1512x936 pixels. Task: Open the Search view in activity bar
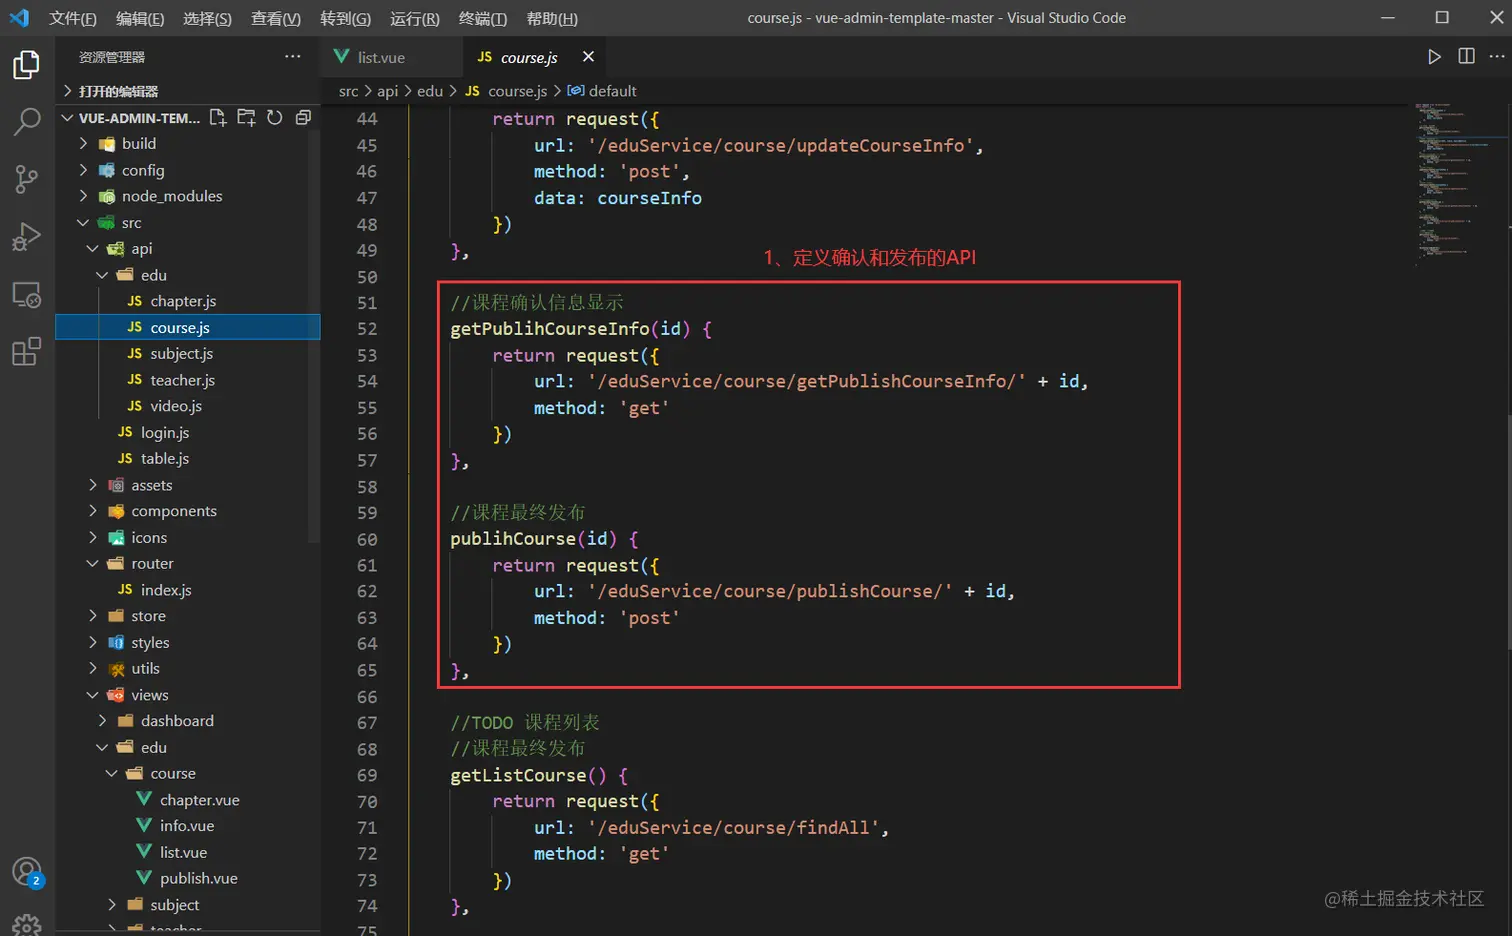pyautogui.click(x=26, y=122)
